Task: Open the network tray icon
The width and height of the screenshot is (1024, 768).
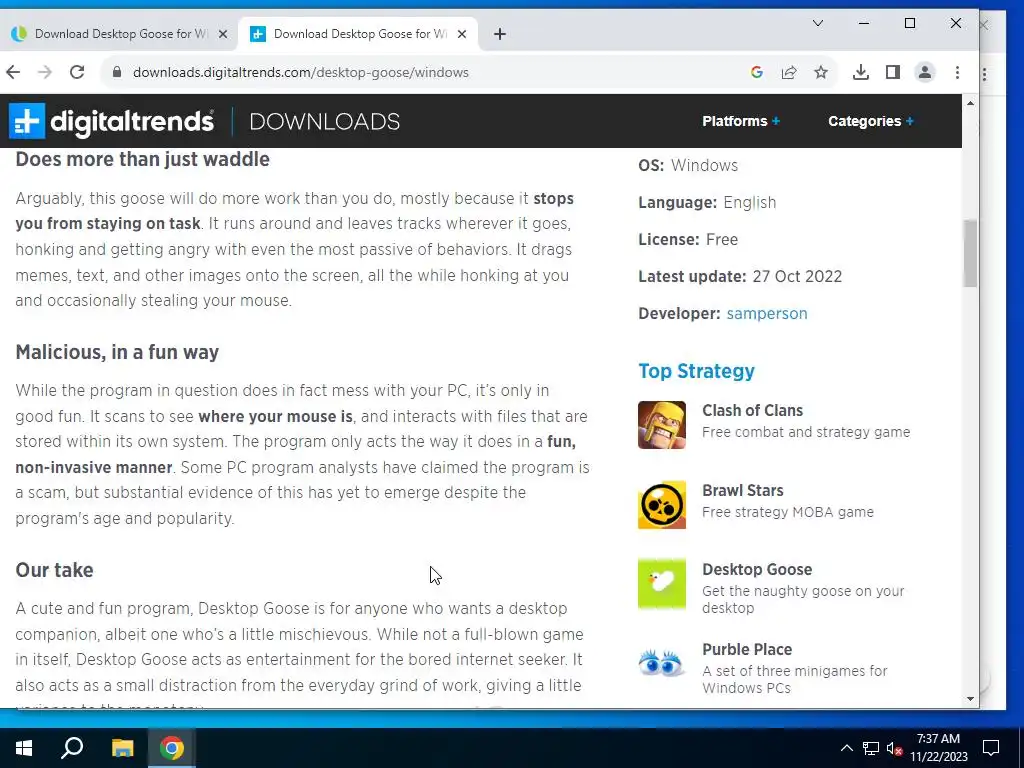Action: 871,748
